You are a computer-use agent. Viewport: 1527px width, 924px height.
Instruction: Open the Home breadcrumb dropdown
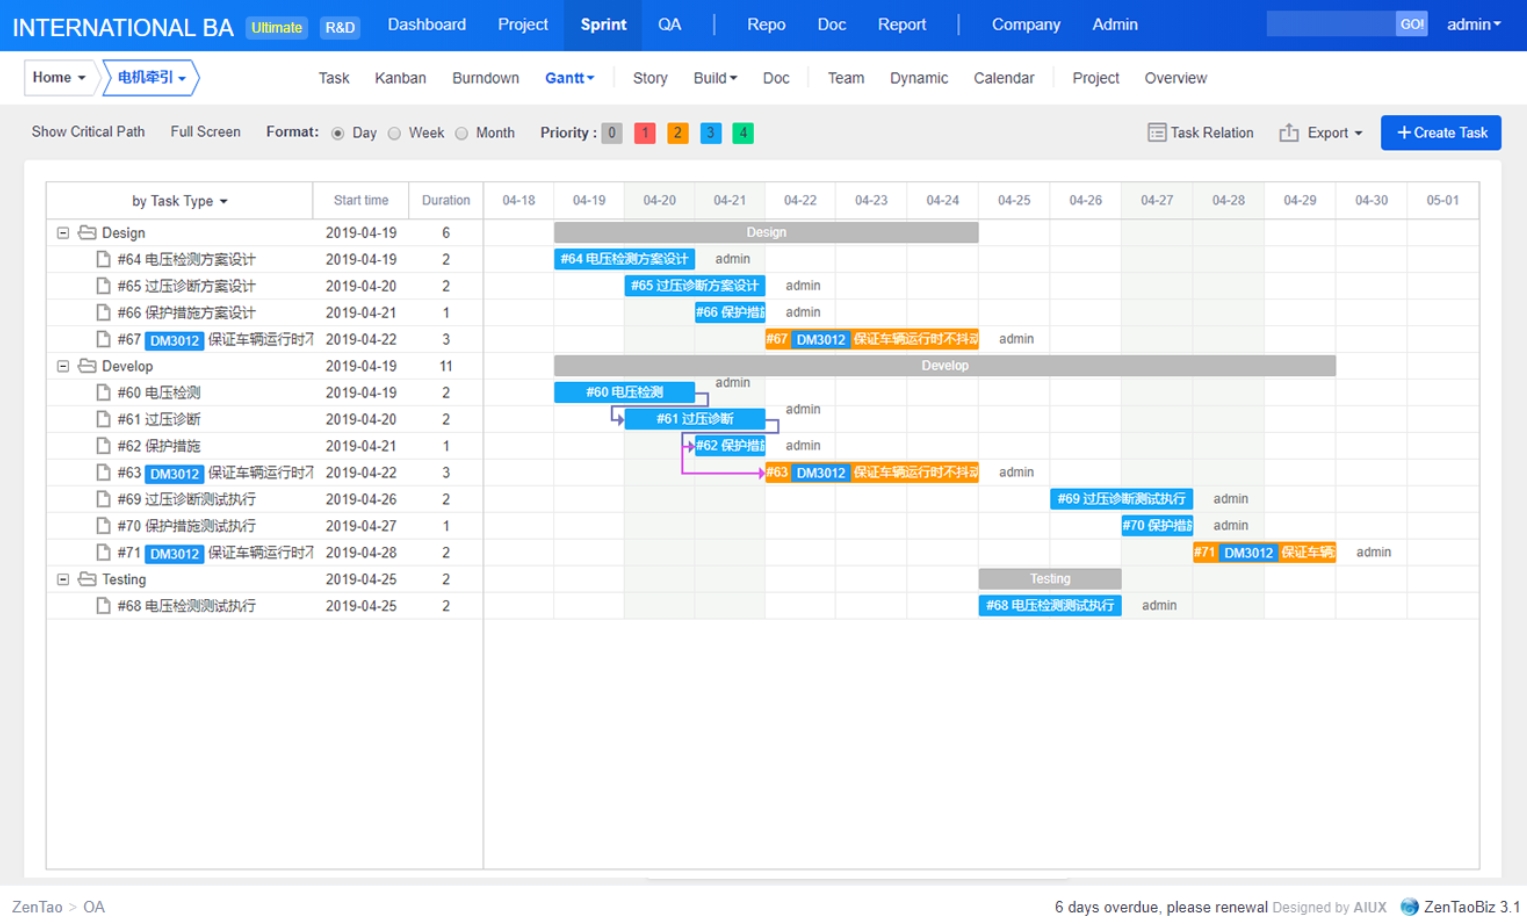[x=59, y=77]
